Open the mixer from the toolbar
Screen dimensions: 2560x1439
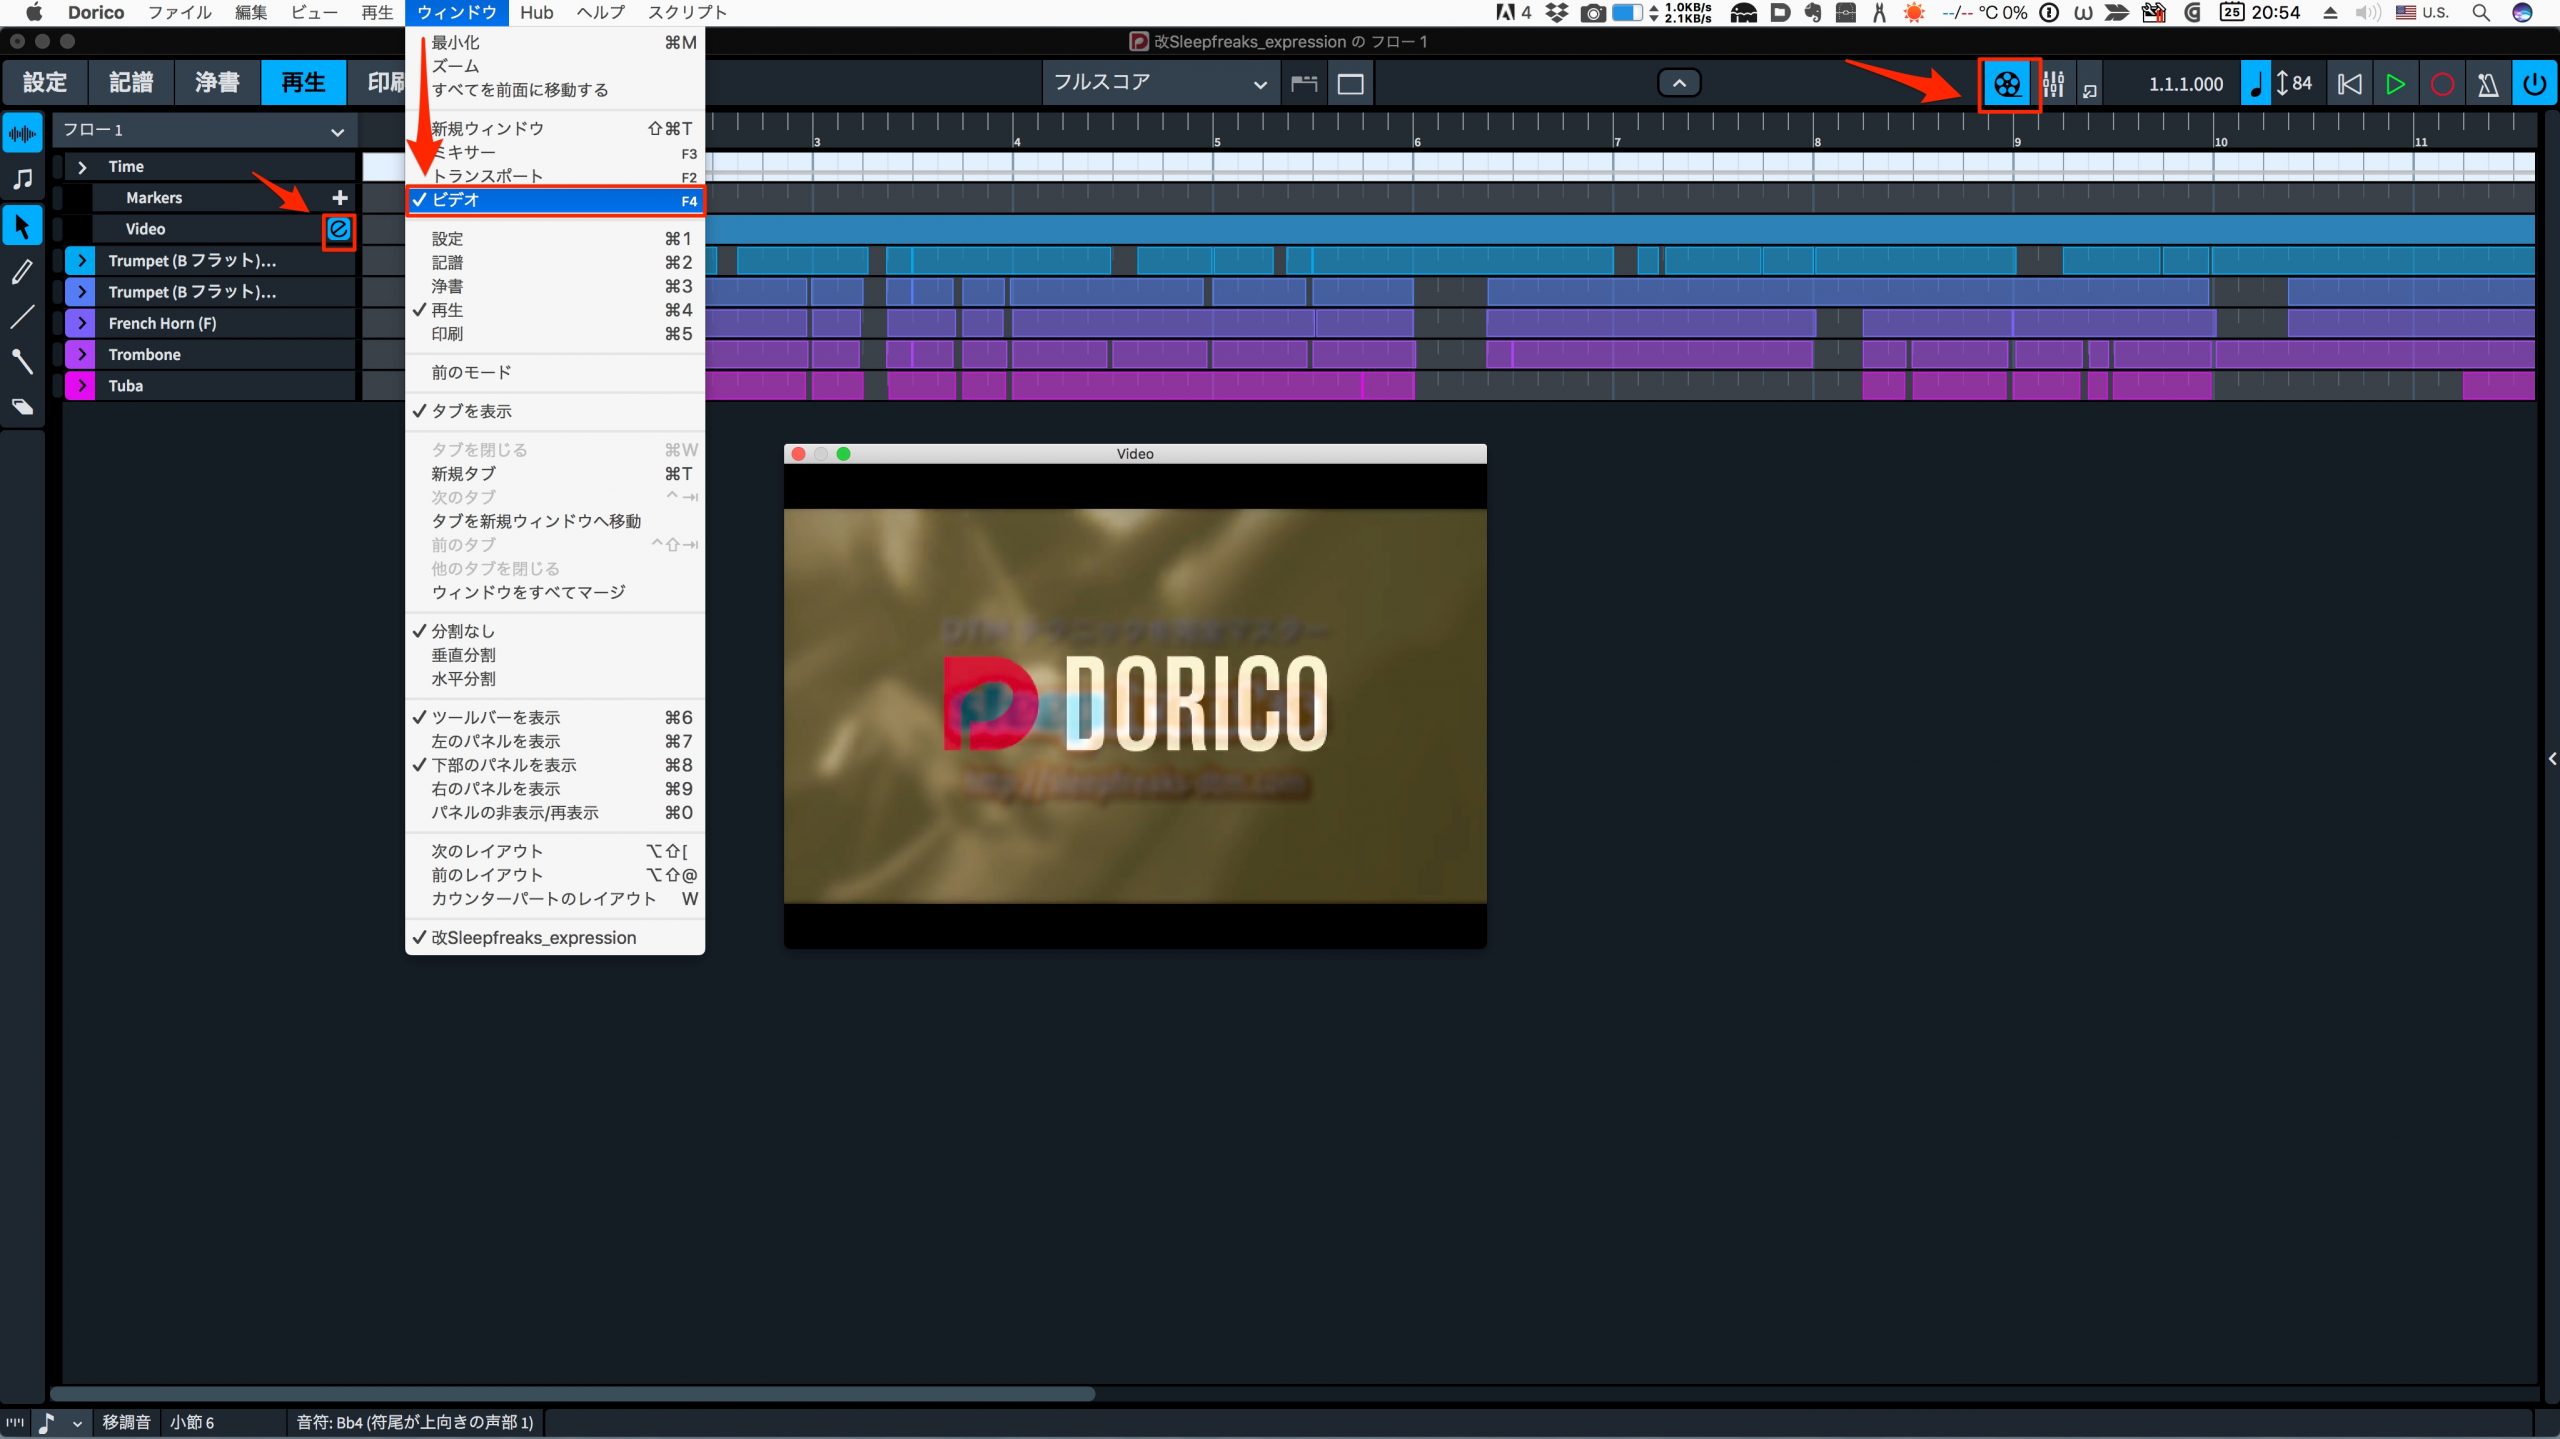pos(2054,84)
